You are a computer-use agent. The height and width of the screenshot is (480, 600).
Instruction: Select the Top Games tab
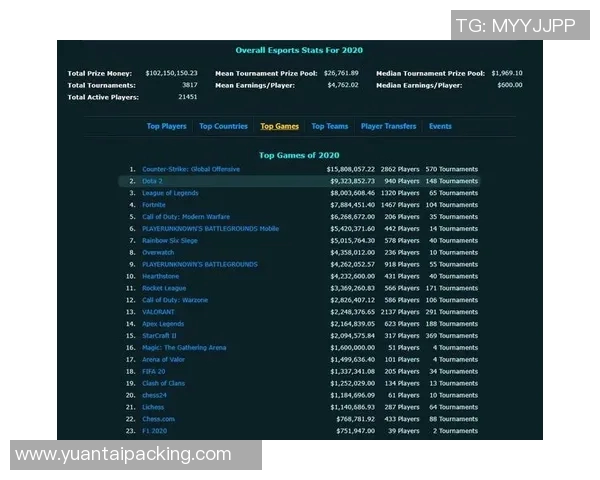pyautogui.click(x=279, y=127)
